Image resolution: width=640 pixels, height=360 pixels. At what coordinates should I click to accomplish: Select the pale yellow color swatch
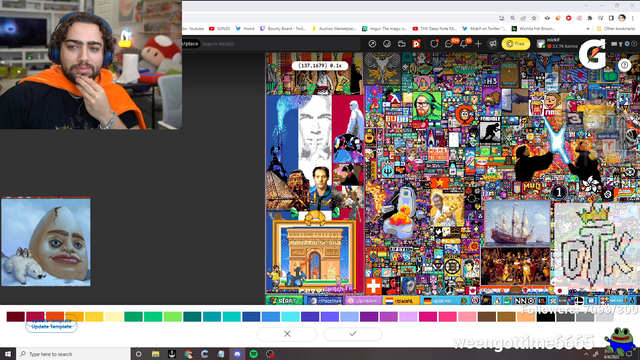coord(114,317)
